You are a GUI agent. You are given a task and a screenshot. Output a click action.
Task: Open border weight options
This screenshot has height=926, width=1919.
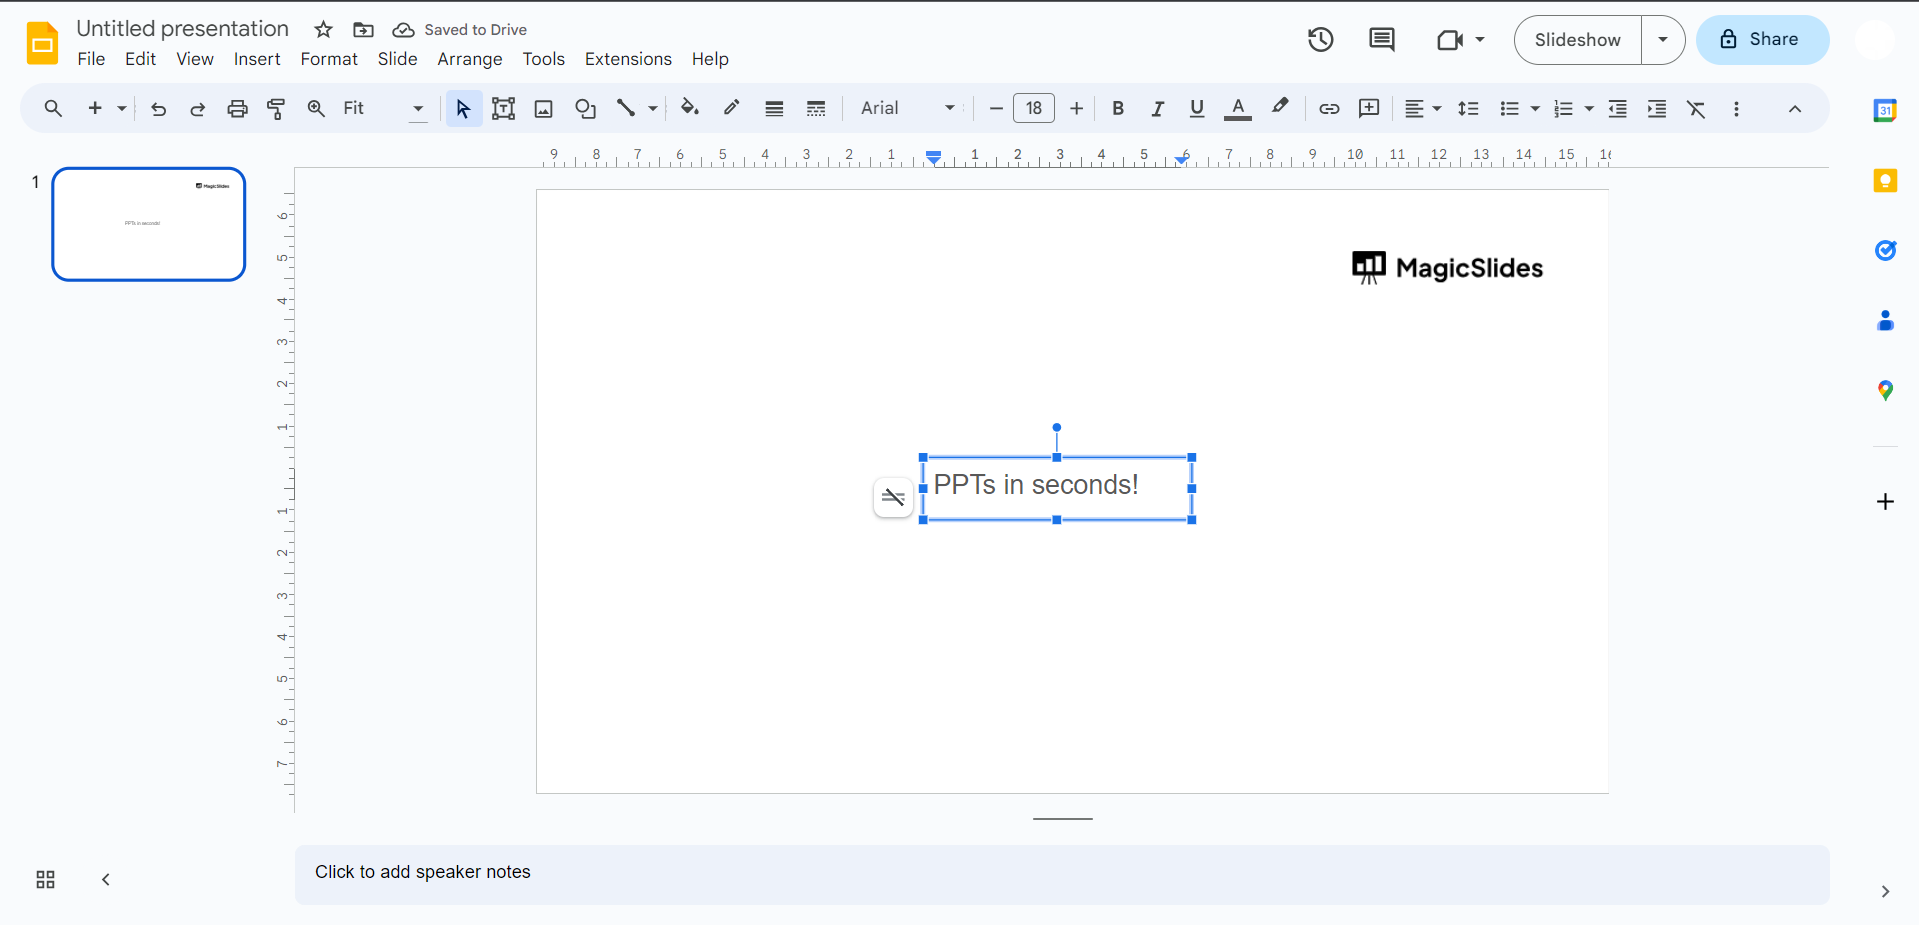point(774,108)
